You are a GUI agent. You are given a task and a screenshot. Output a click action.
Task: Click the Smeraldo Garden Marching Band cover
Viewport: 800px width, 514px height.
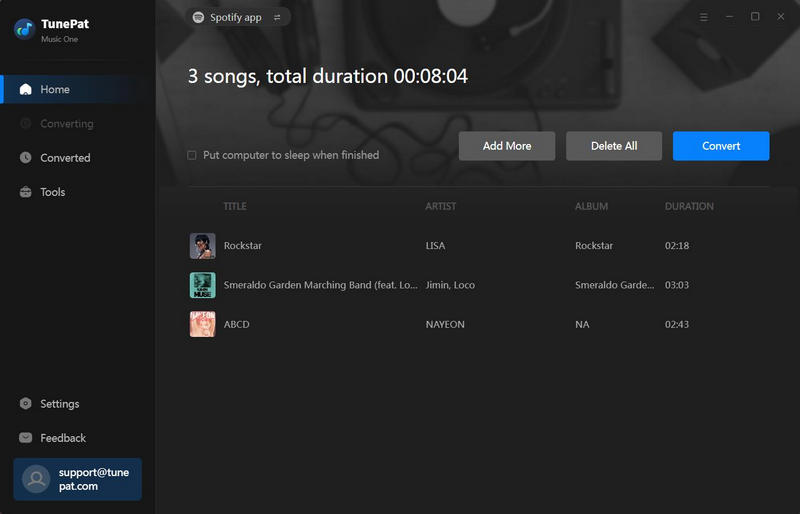(x=203, y=285)
